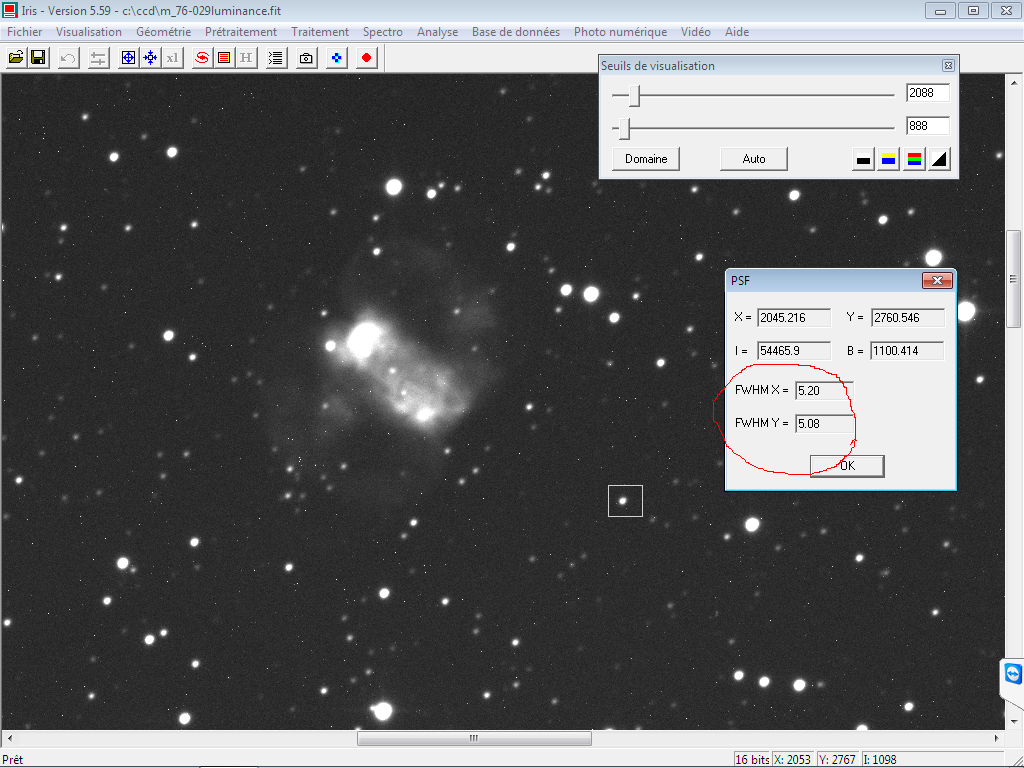The height and width of the screenshot is (768, 1024).
Task: Click the PSF Y field 2760.546
Action: click(908, 317)
